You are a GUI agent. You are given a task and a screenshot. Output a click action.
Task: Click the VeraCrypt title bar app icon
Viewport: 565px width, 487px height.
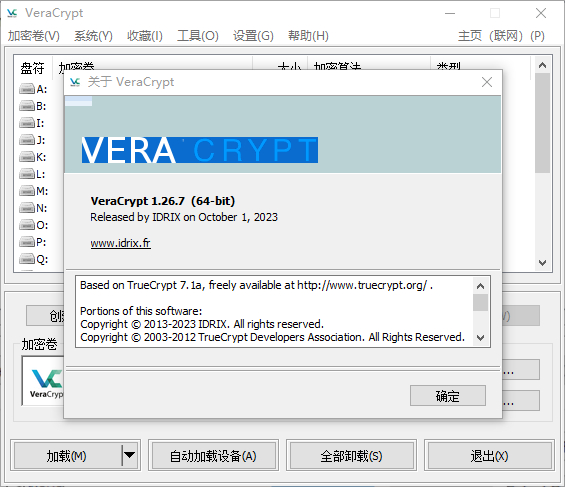point(12,13)
